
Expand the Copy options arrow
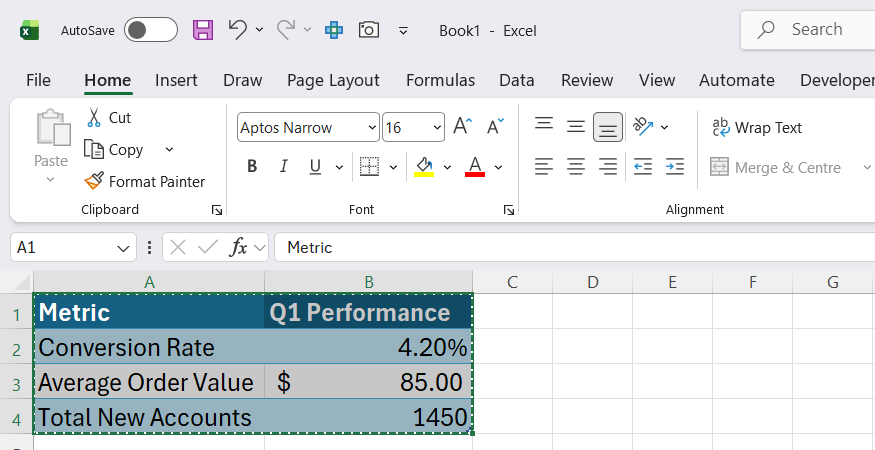point(170,150)
